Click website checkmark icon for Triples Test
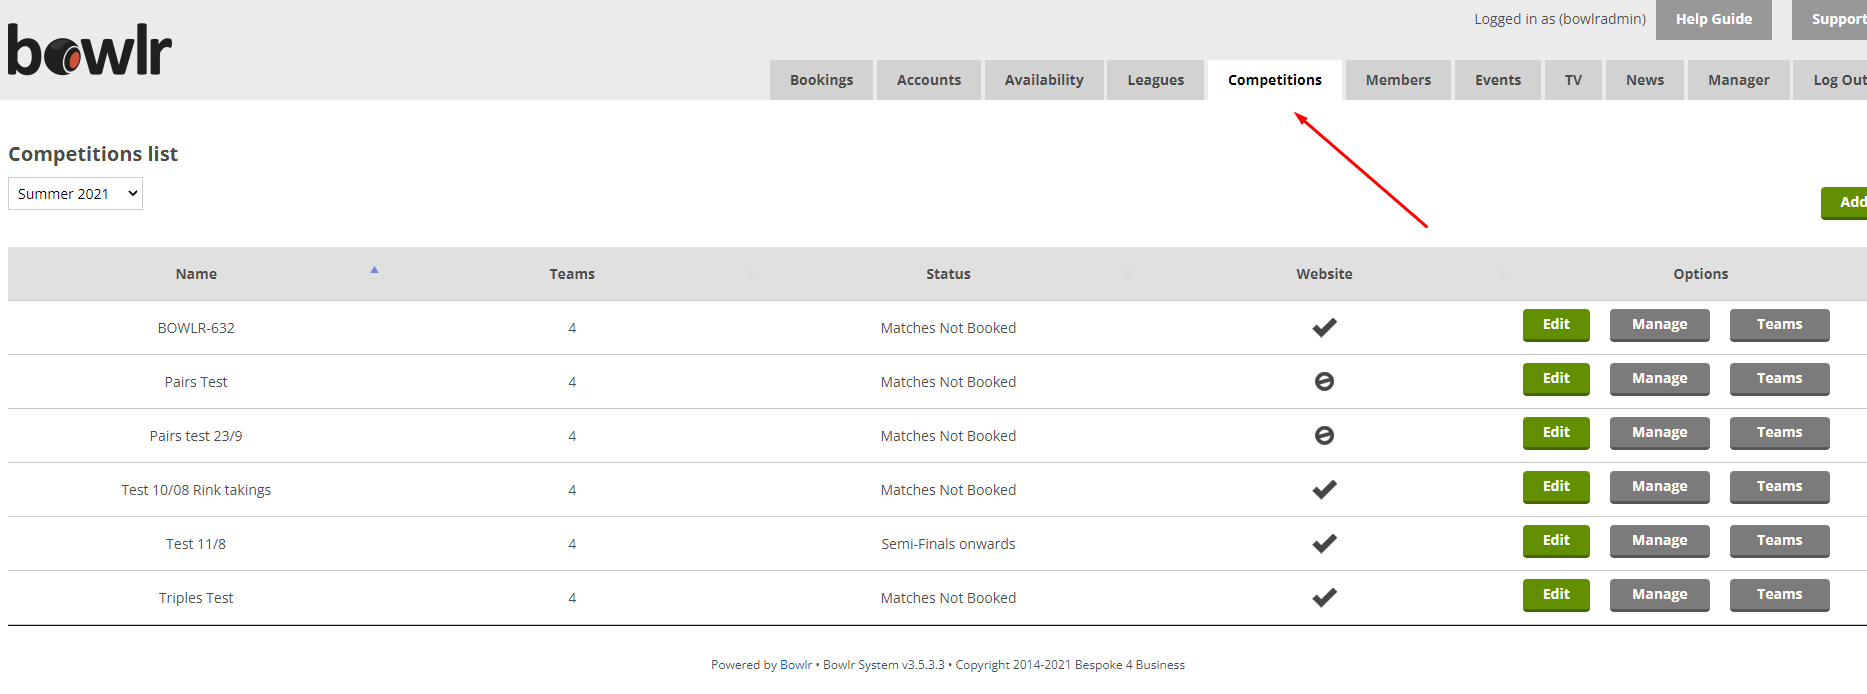Viewport: 1867px width, 694px height. pos(1324,598)
